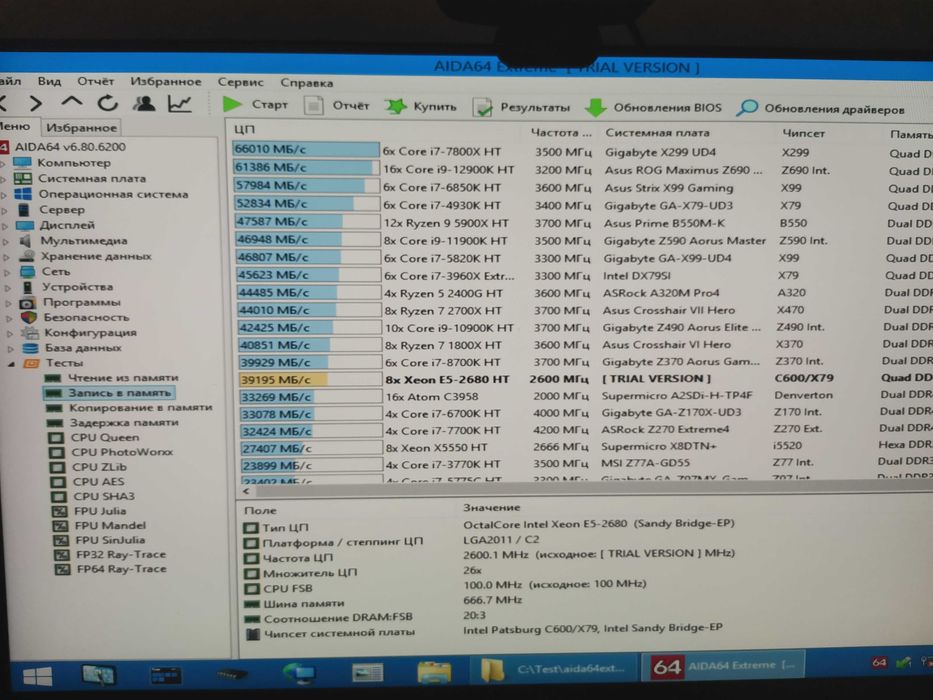Click the horizontal scrollbar left arrow
933x700 pixels.
tap(246, 491)
